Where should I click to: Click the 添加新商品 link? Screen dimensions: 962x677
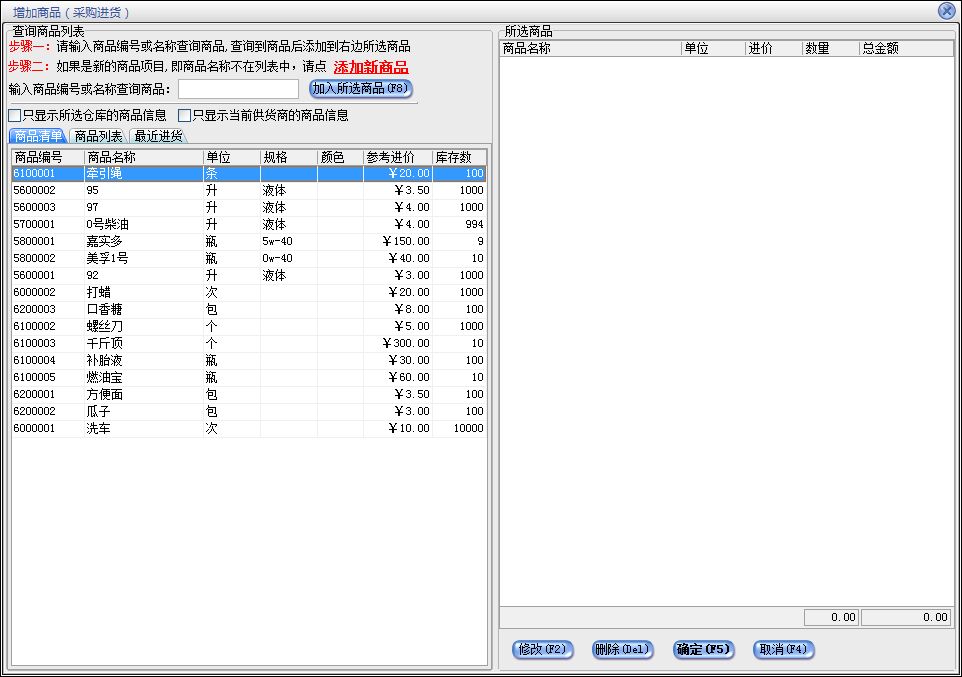pos(370,68)
